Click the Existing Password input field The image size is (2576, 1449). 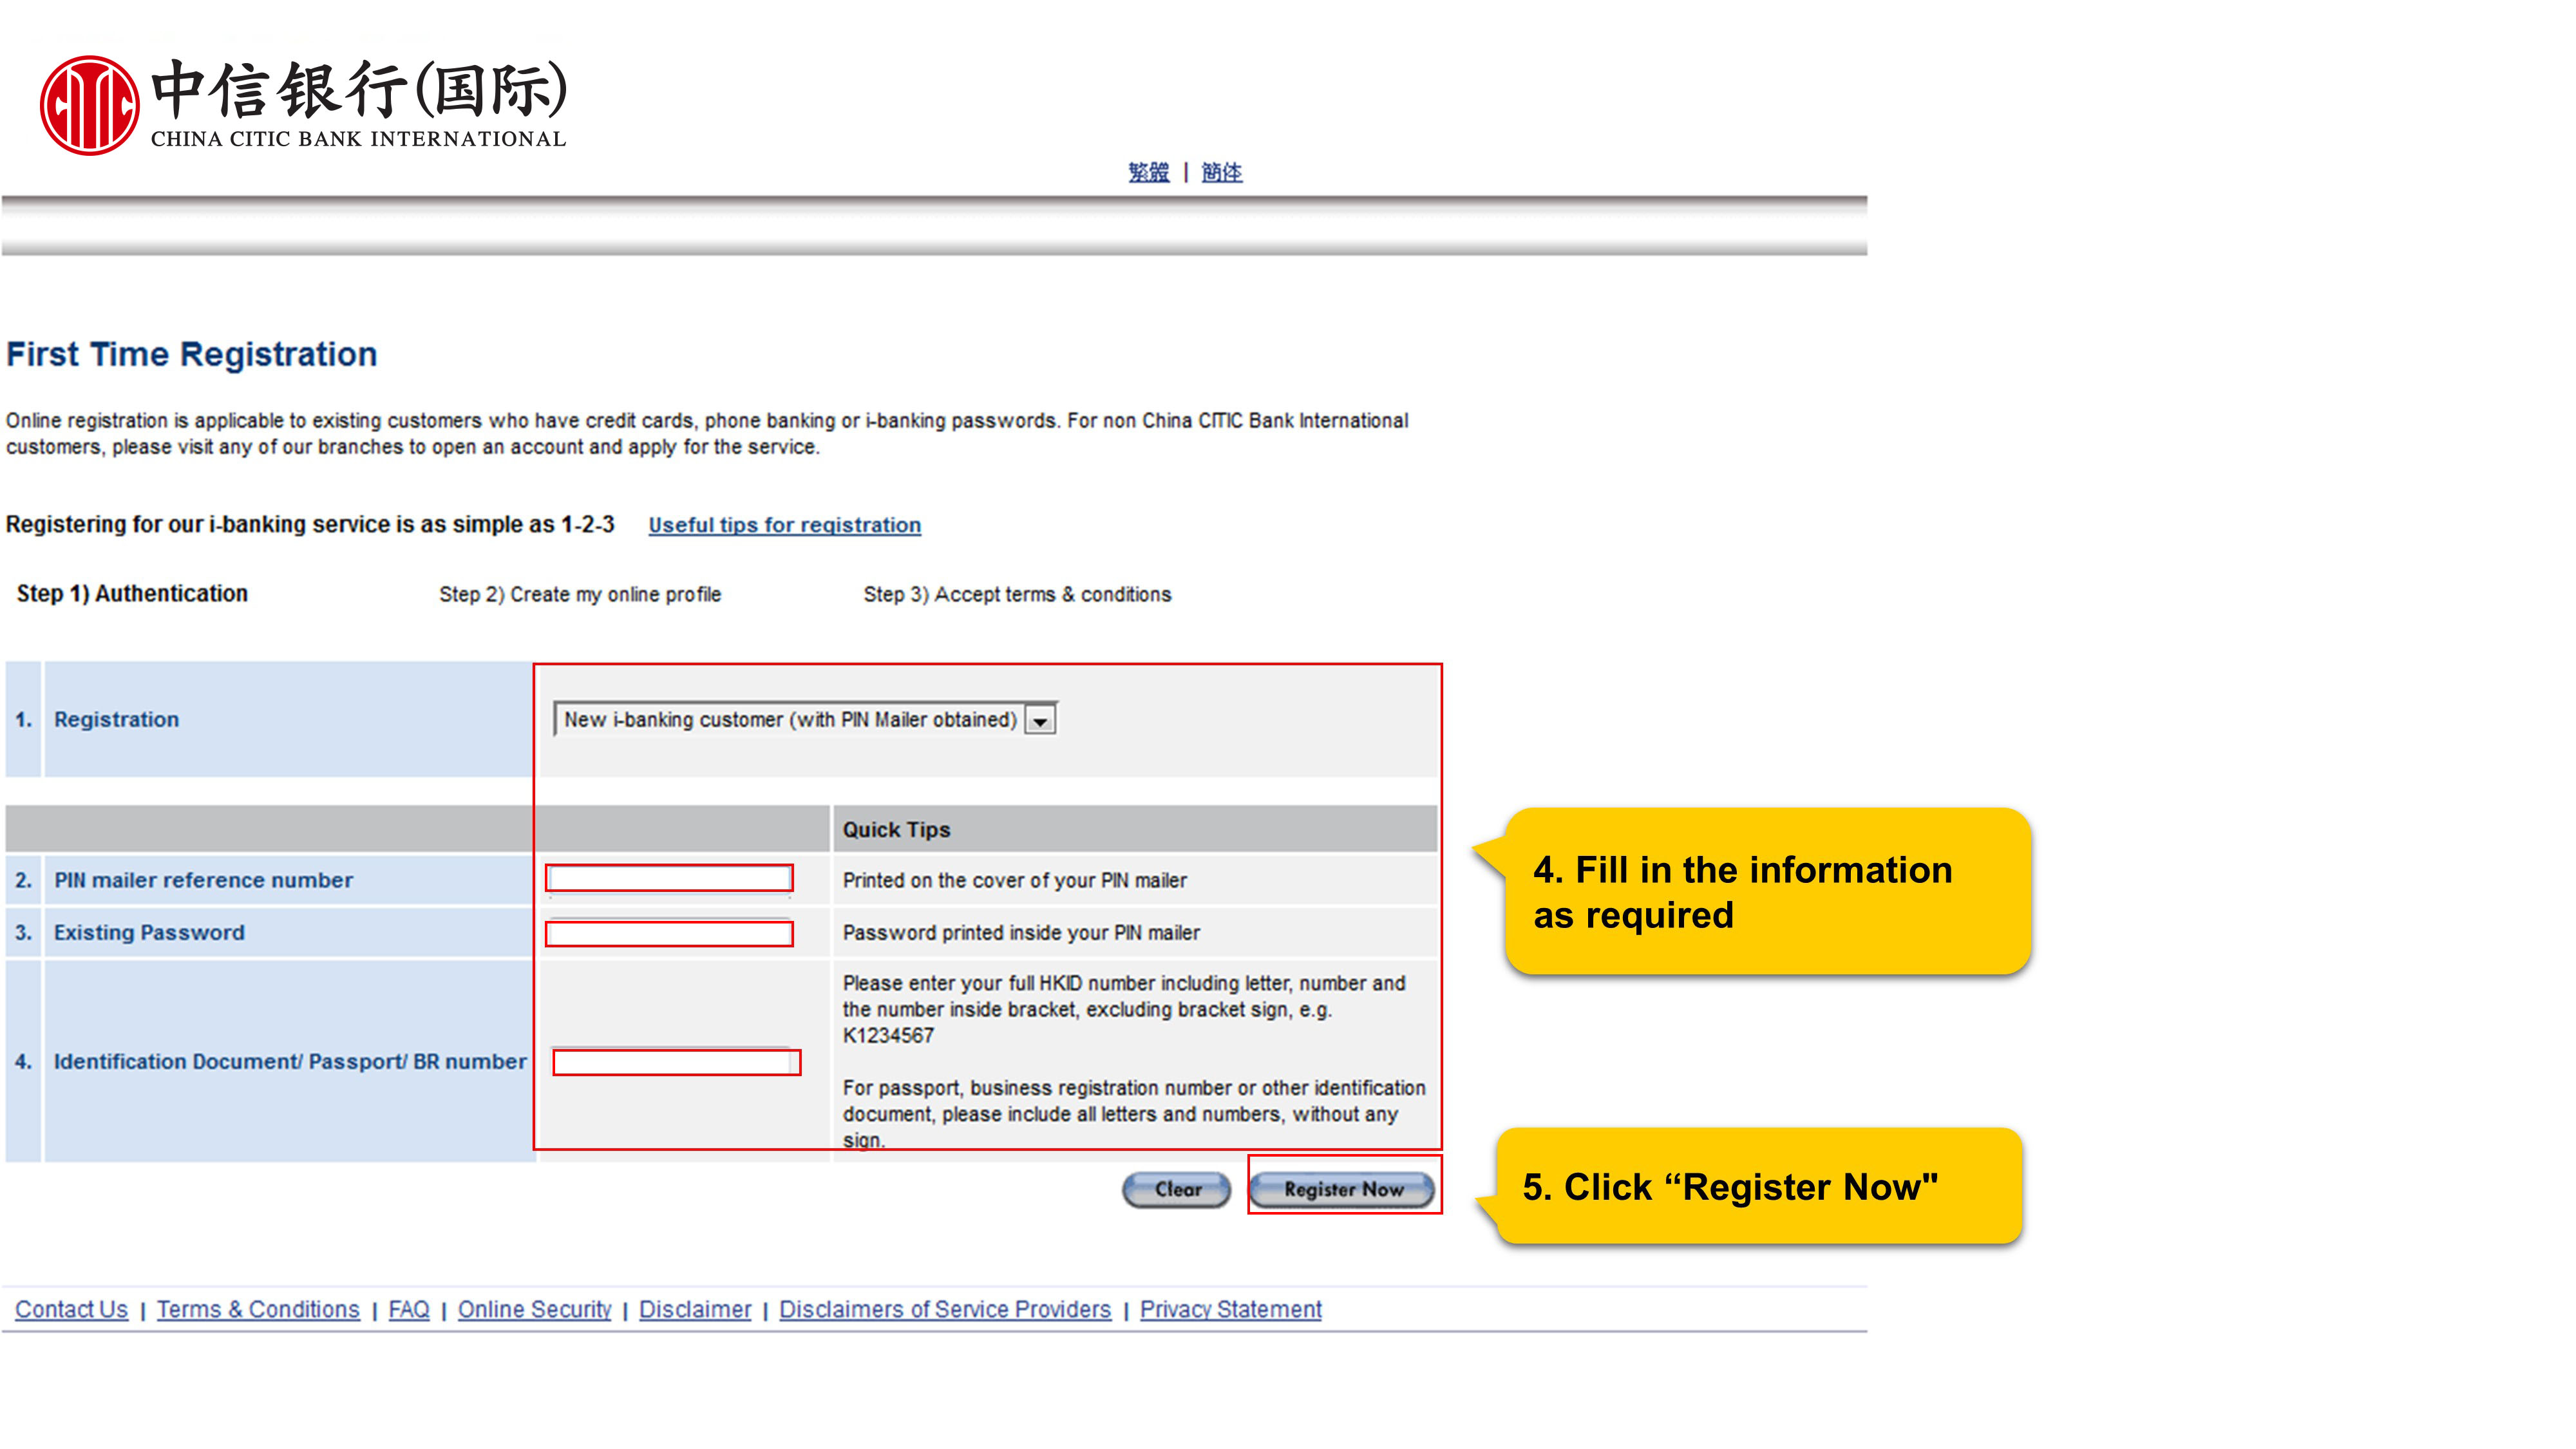pyautogui.click(x=674, y=933)
